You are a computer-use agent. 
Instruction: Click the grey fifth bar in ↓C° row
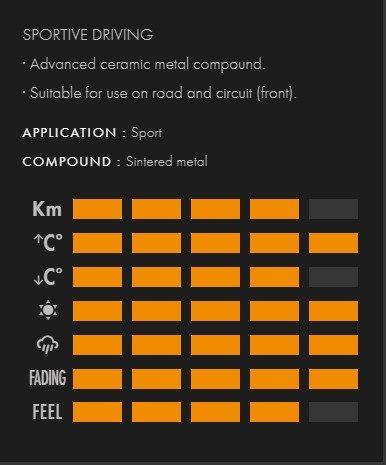point(333,277)
